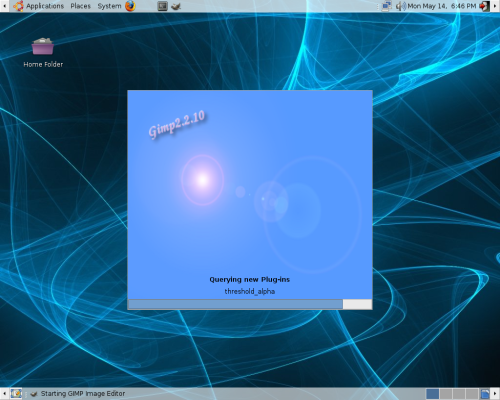The width and height of the screenshot is (500, 400).
Task: Click the network monitor tray icon
Action: [386, 6]
